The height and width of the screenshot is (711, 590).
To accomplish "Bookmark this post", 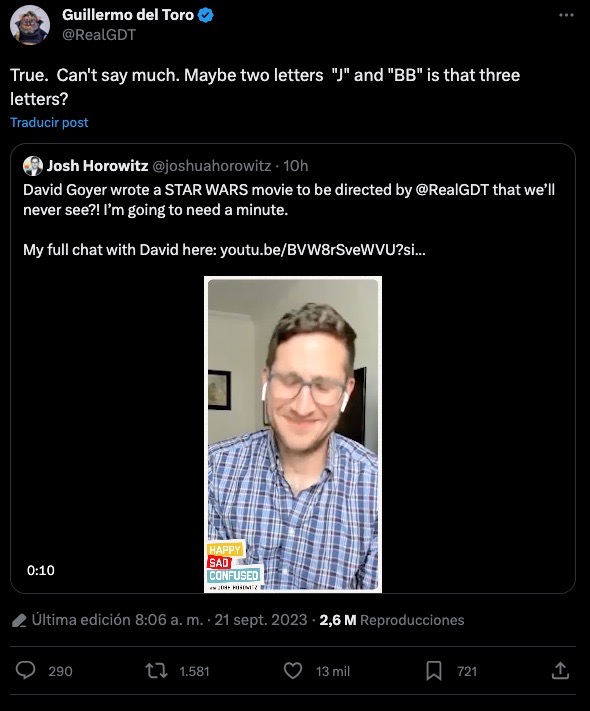I will (434, 671).
